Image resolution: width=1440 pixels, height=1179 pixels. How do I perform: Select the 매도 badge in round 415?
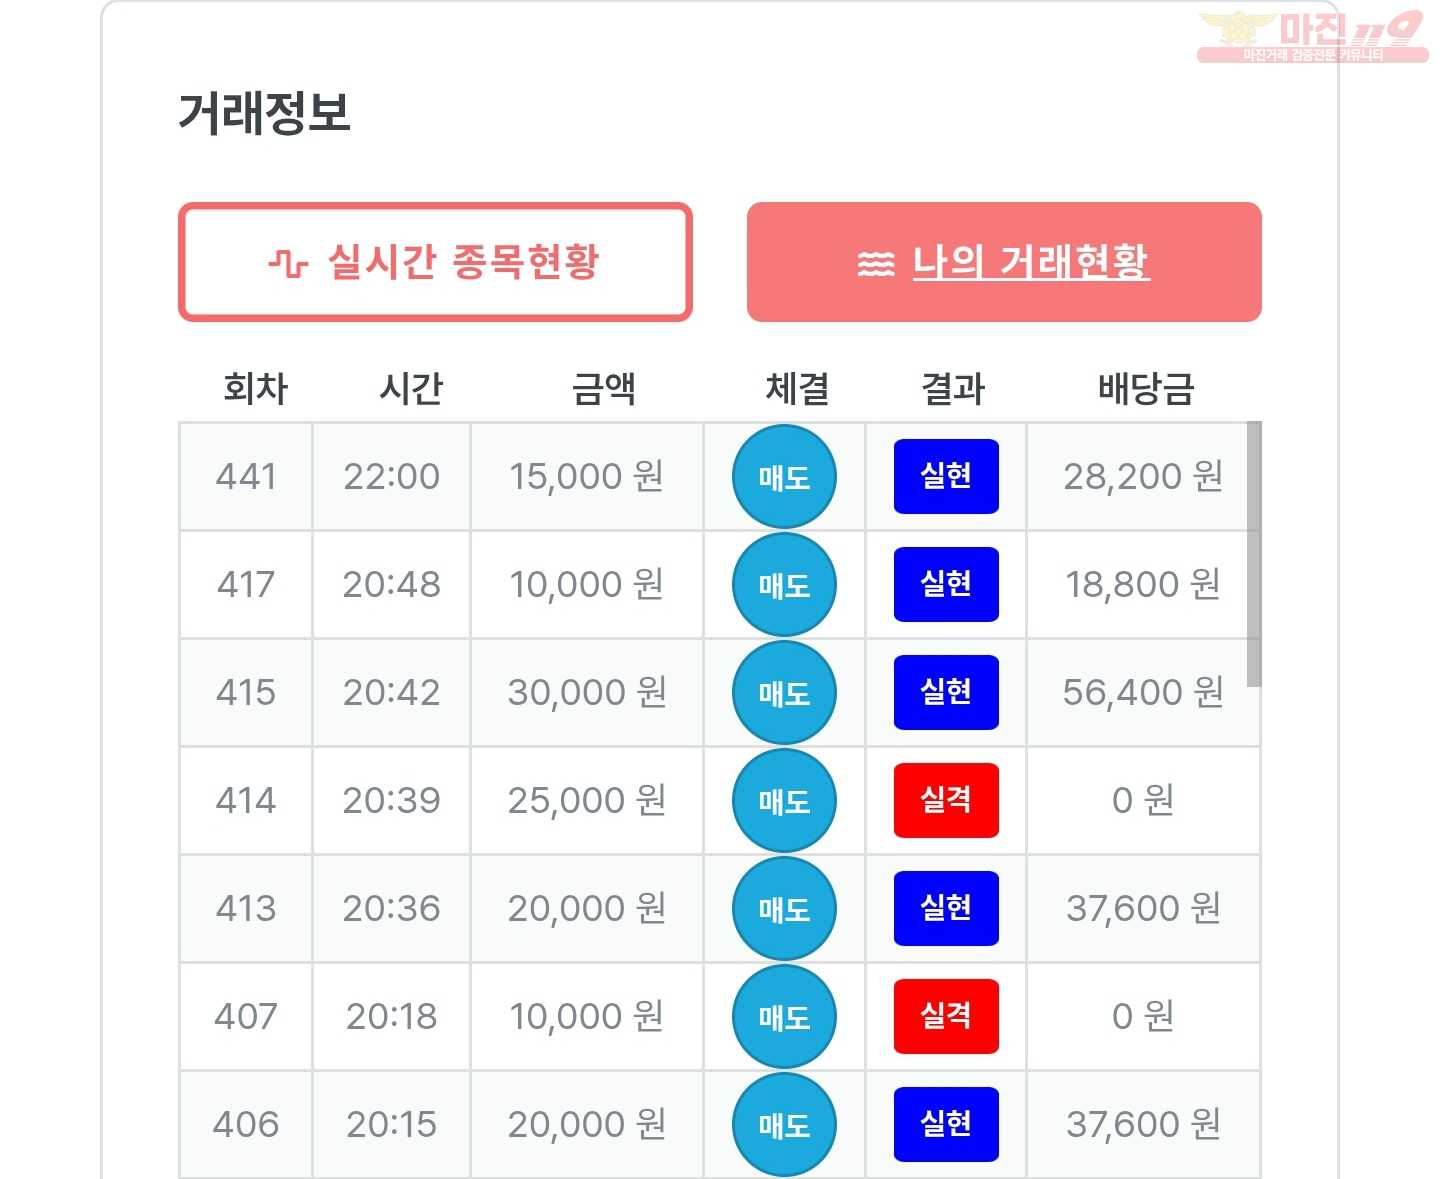[784, 693]
